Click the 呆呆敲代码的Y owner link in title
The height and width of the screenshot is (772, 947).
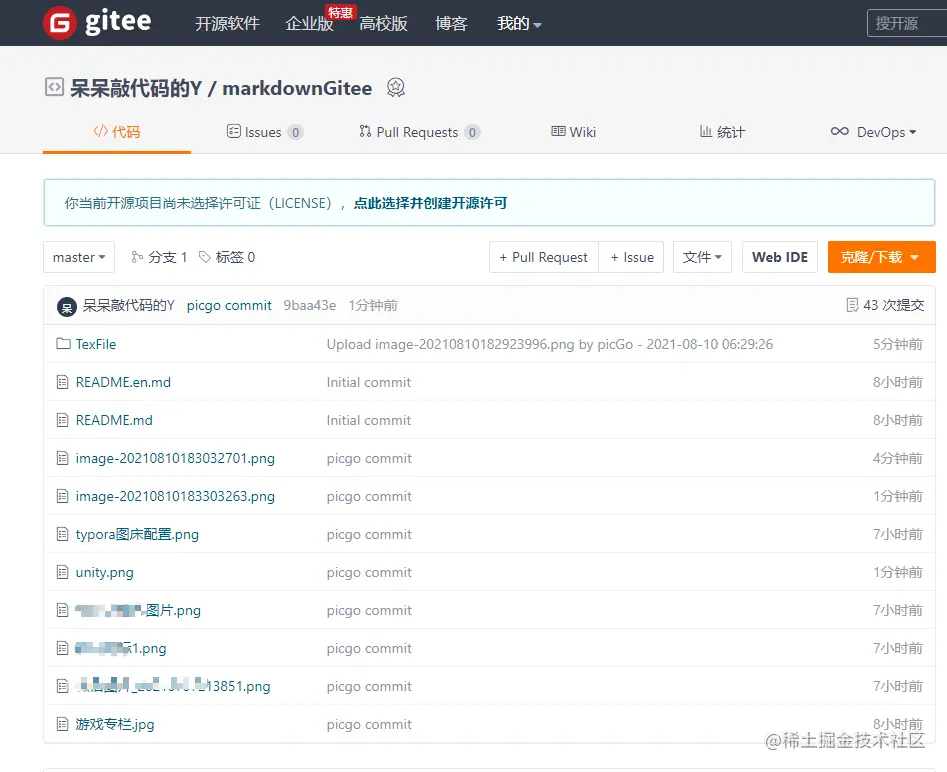pyautogui.click(x=136, y=88)
